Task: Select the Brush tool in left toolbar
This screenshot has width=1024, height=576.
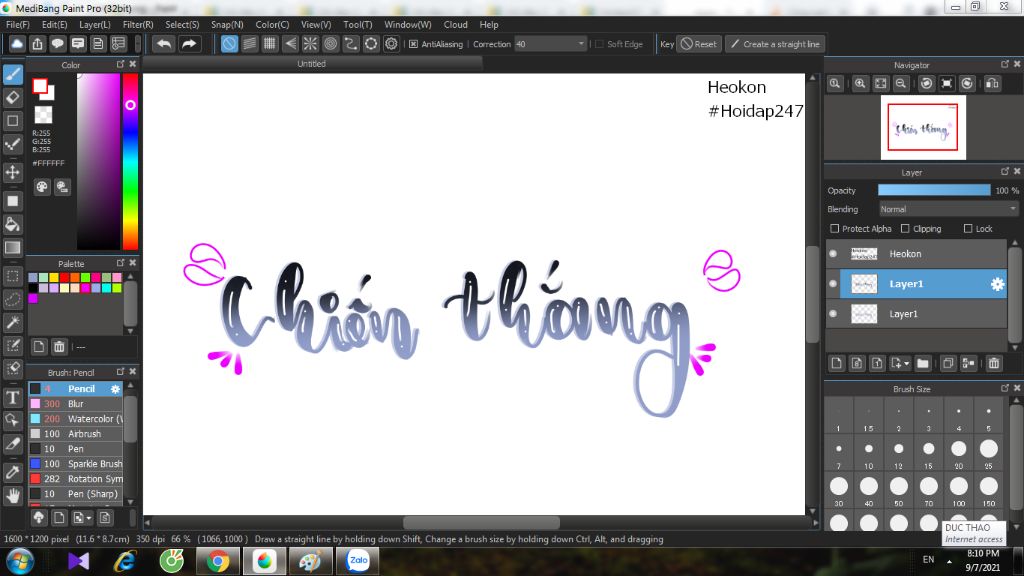Action: pos(12,74)
